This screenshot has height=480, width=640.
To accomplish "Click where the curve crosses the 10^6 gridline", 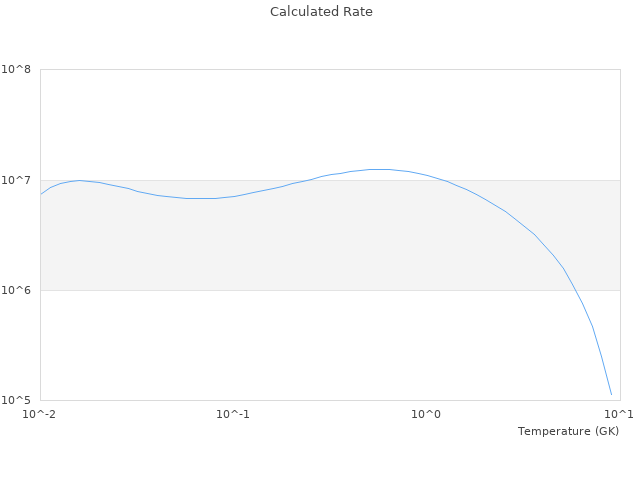I will click(x=571, y=290).
